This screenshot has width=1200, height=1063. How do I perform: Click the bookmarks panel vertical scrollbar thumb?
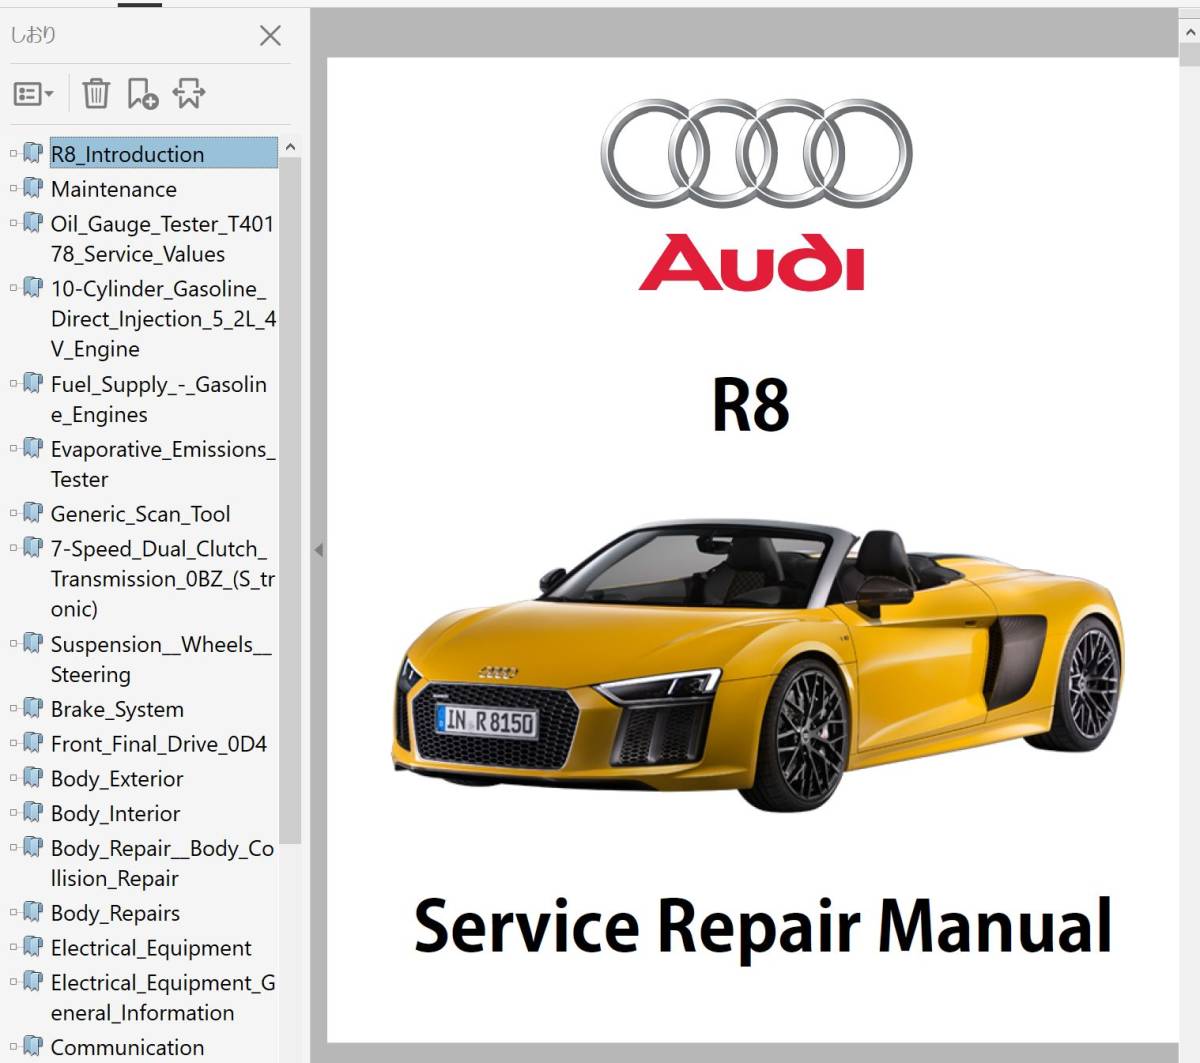point(290,500)
